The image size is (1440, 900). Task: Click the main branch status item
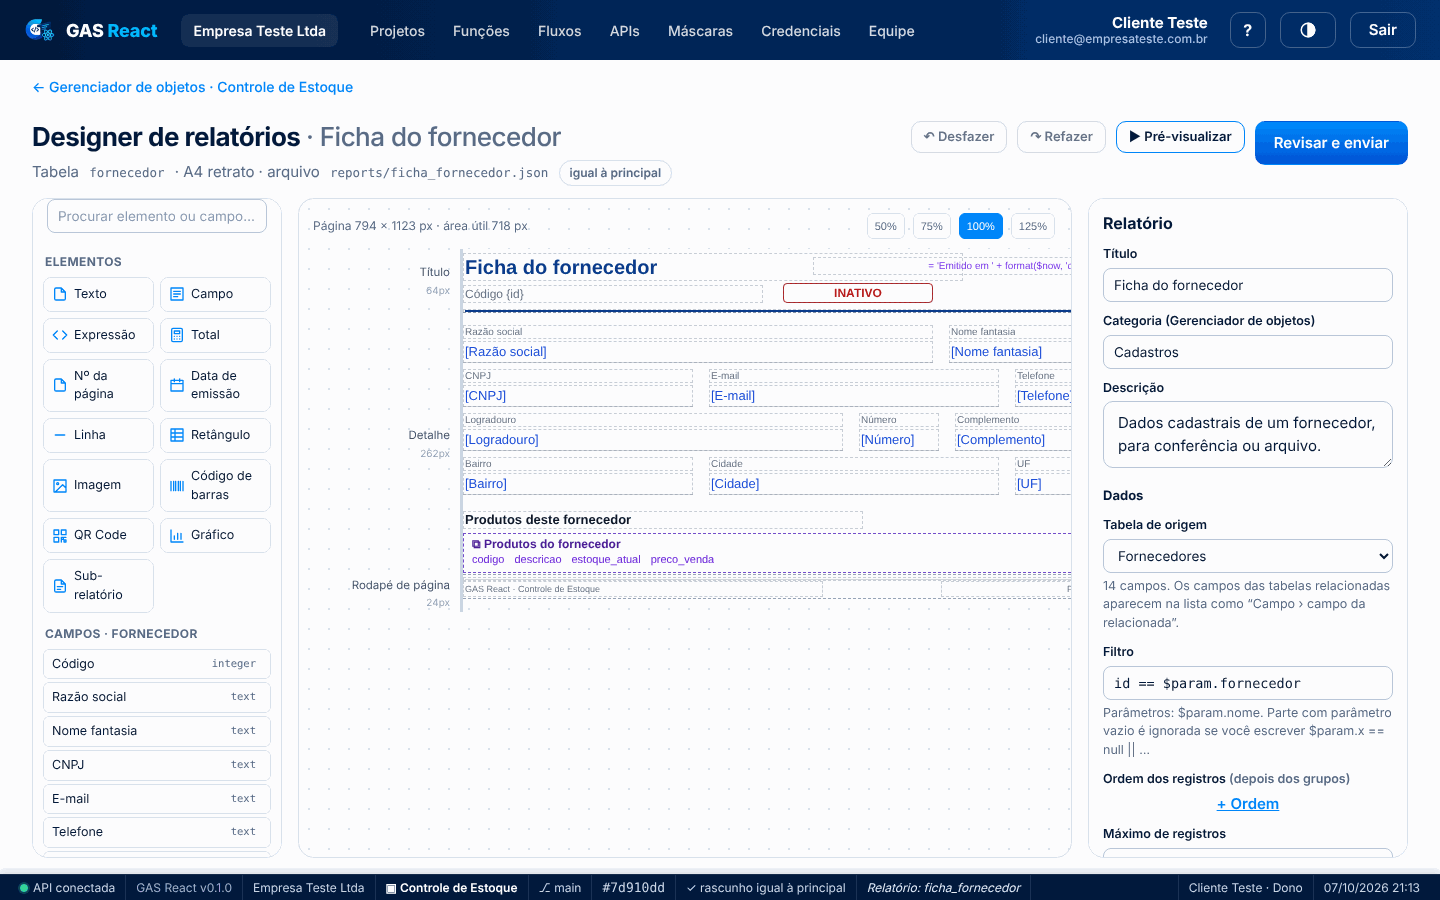tap(560, 888)
